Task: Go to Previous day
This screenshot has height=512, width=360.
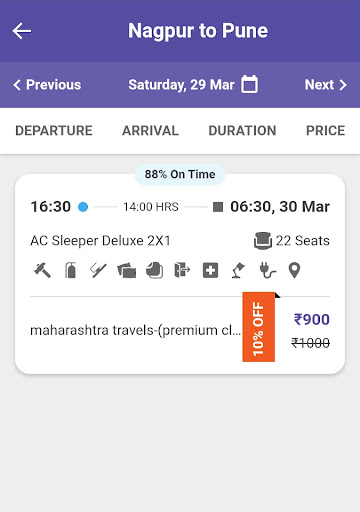Action: click(x=47, y=85)
